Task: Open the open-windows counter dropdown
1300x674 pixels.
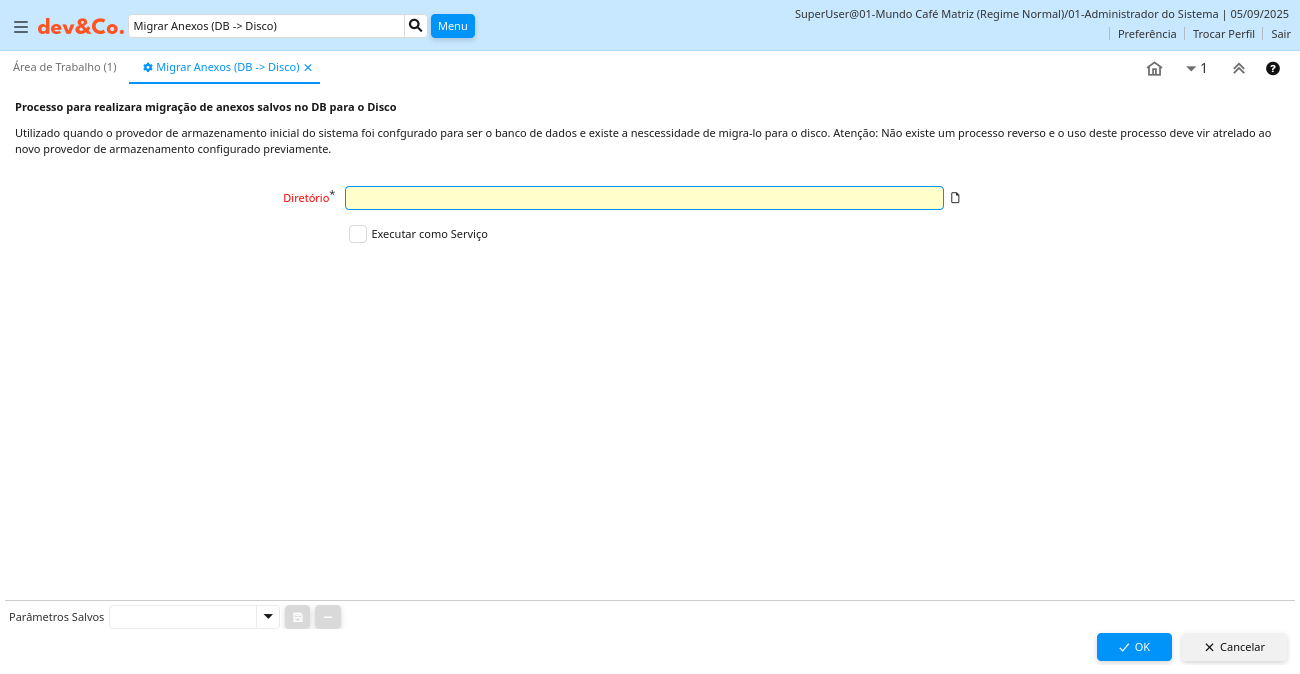Action: click(1196, 69)
